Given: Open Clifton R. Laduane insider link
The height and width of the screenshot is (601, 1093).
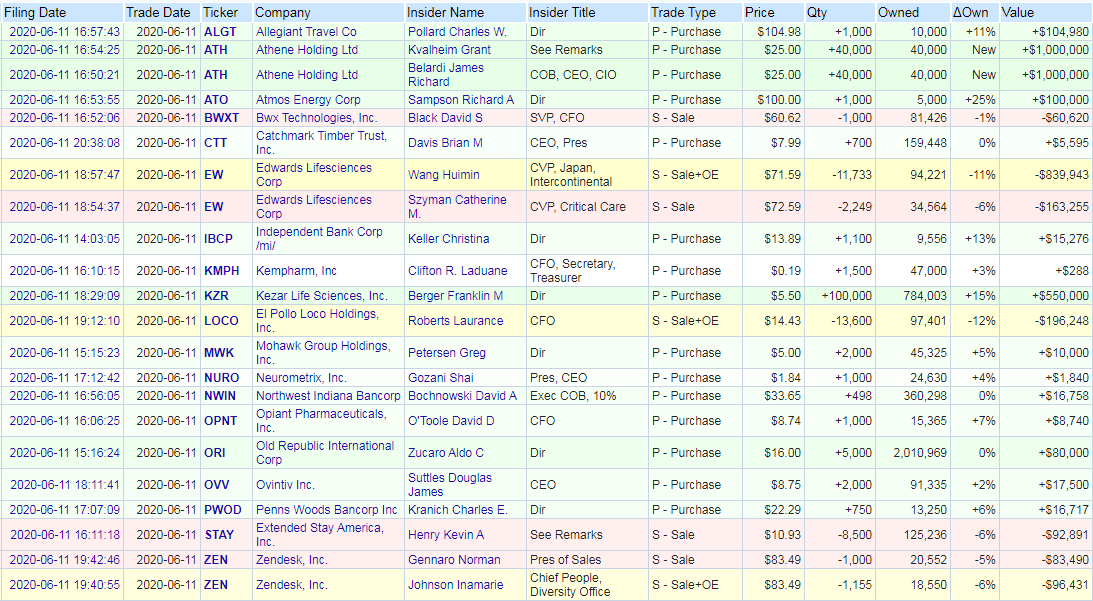Looking at the screenshot, I should [457, 271].
